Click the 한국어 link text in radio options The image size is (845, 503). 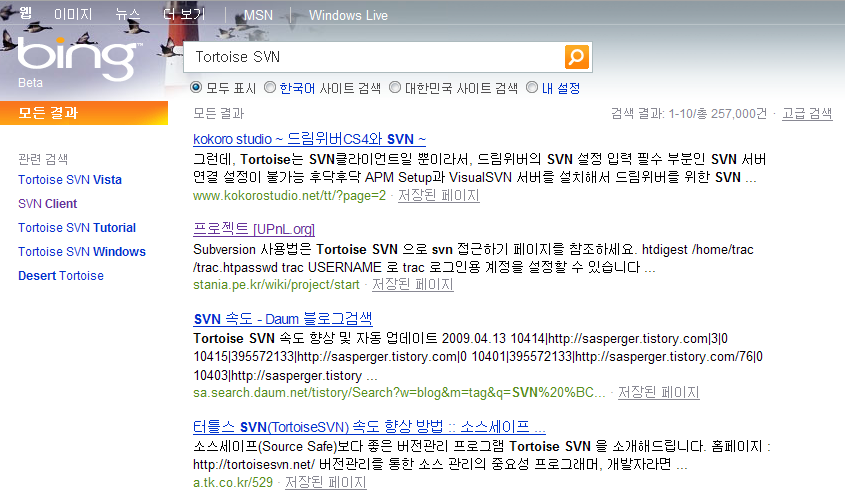point(297,88)
